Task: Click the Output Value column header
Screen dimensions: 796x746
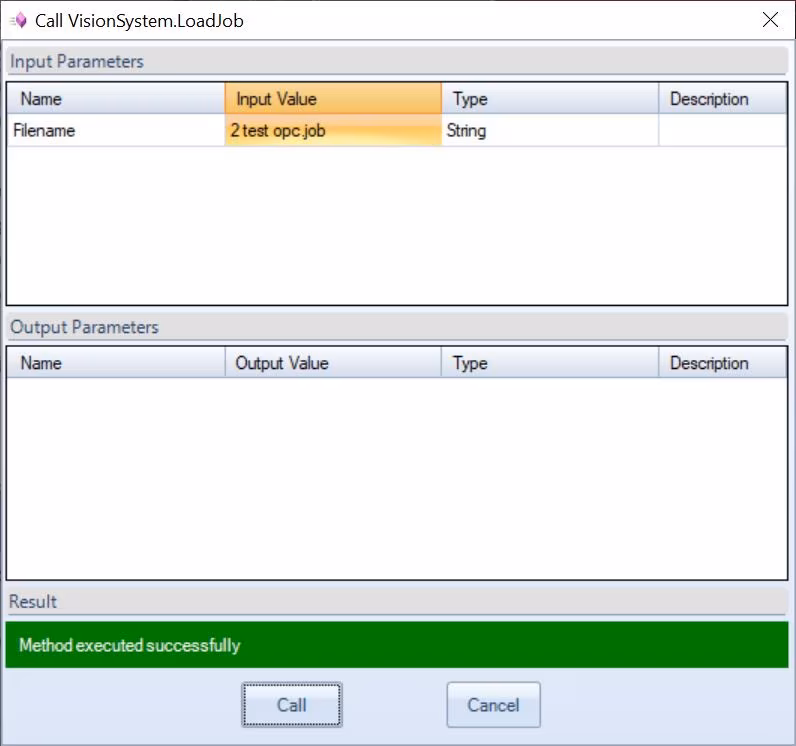Action: tap(332, 363)
